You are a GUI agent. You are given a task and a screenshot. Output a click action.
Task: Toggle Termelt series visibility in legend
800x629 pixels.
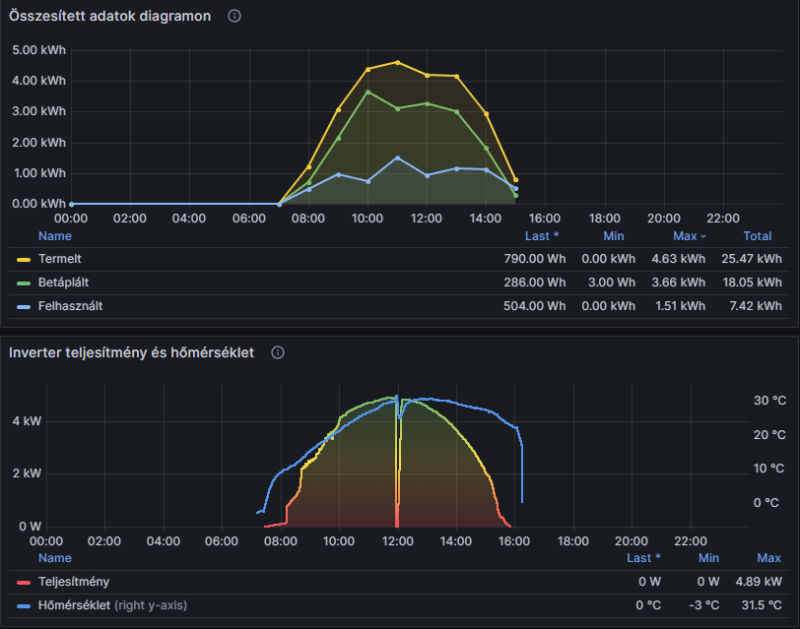click(x=60, y=259)
